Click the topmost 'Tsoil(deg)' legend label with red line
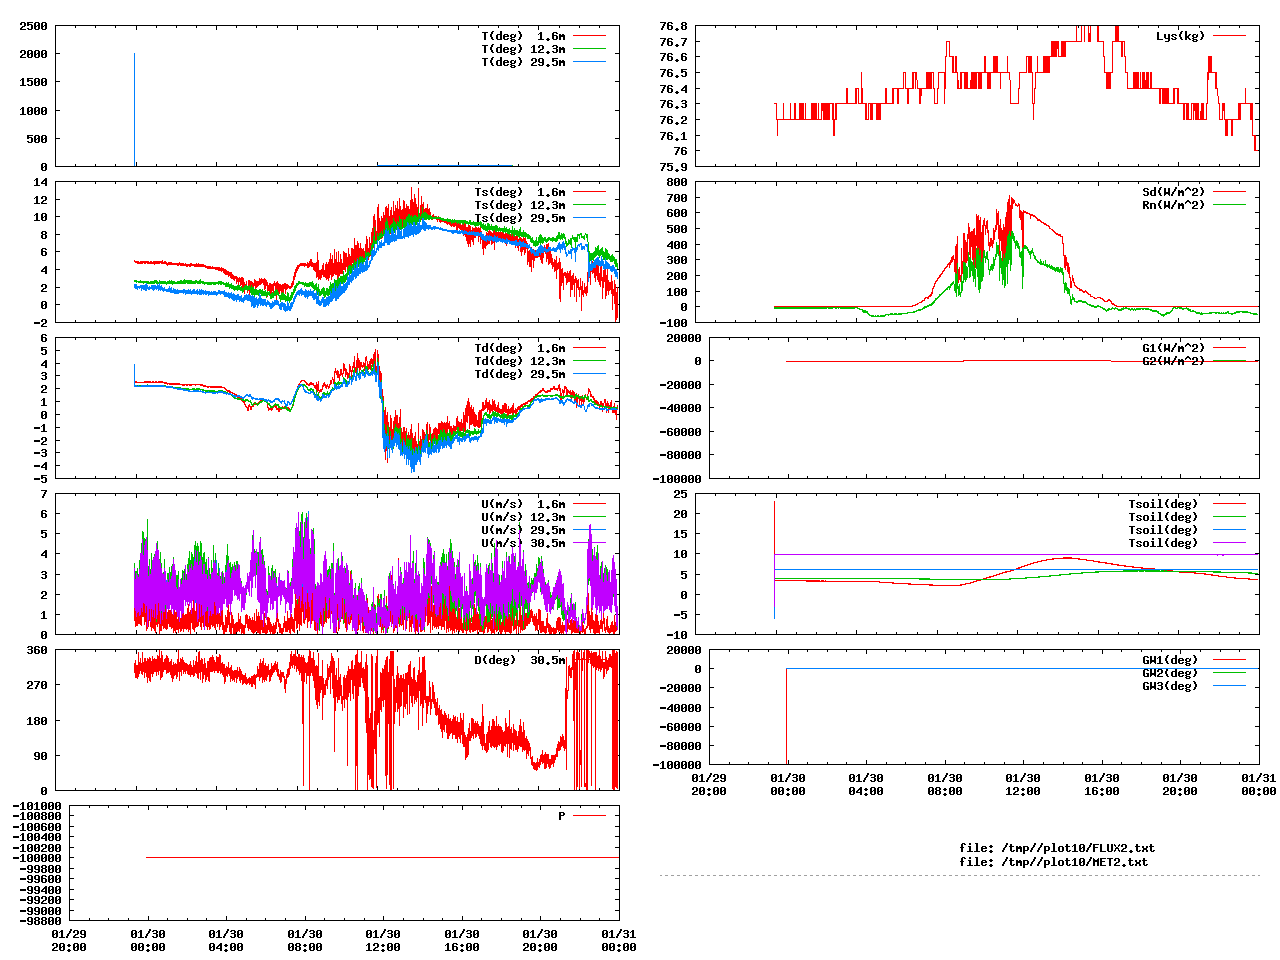The width and height of the screenshot is (1280, 960). point(1163,504)
